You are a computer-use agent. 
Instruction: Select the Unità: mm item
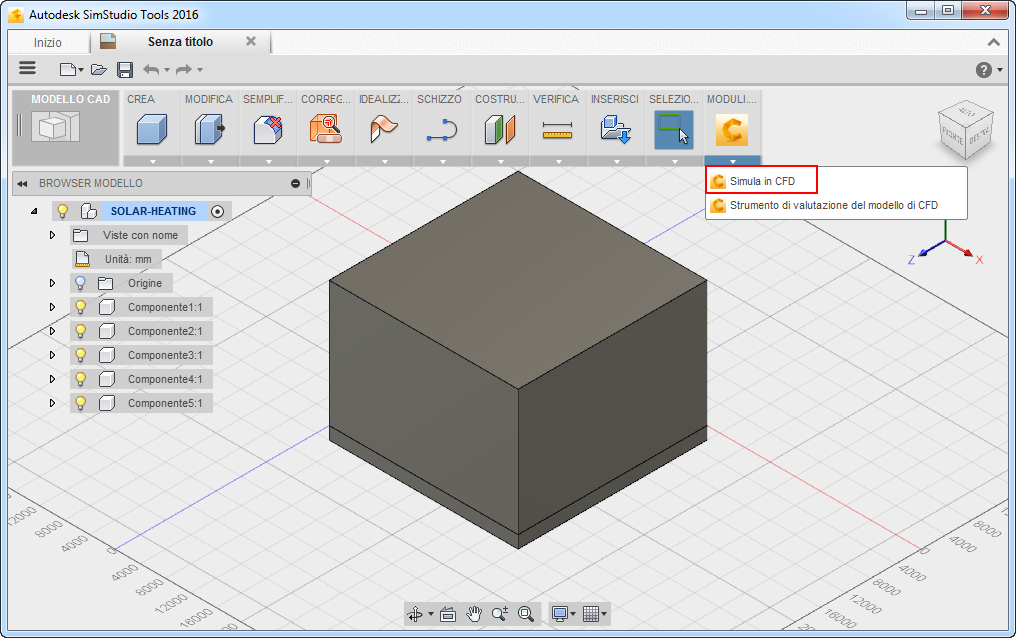click(x=128, y=259)
